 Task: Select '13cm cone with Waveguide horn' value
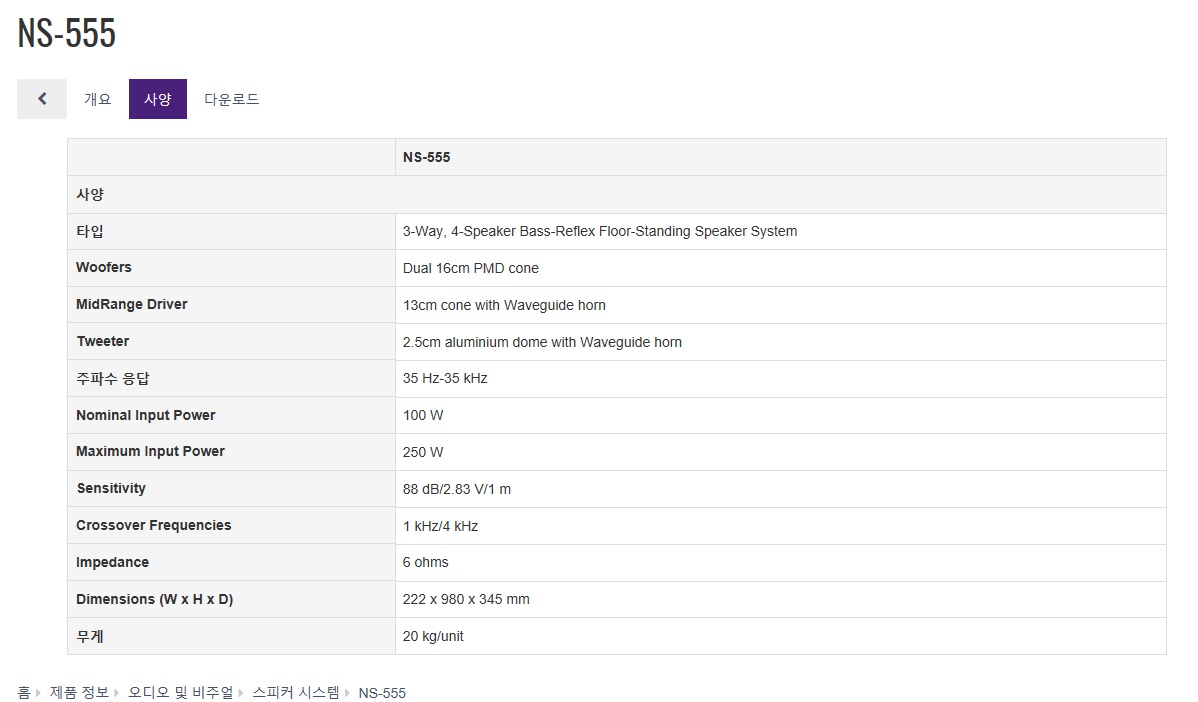tap(504, 306)
